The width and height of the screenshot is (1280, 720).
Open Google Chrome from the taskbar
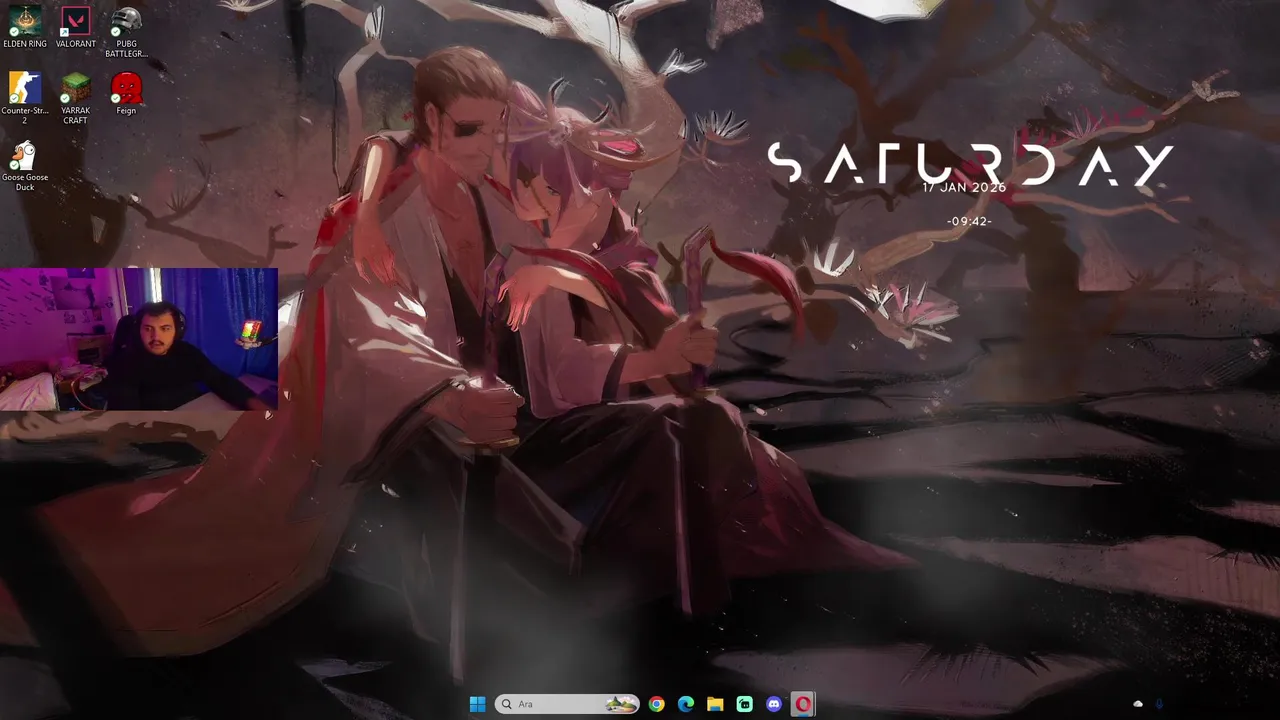[656, 704]
